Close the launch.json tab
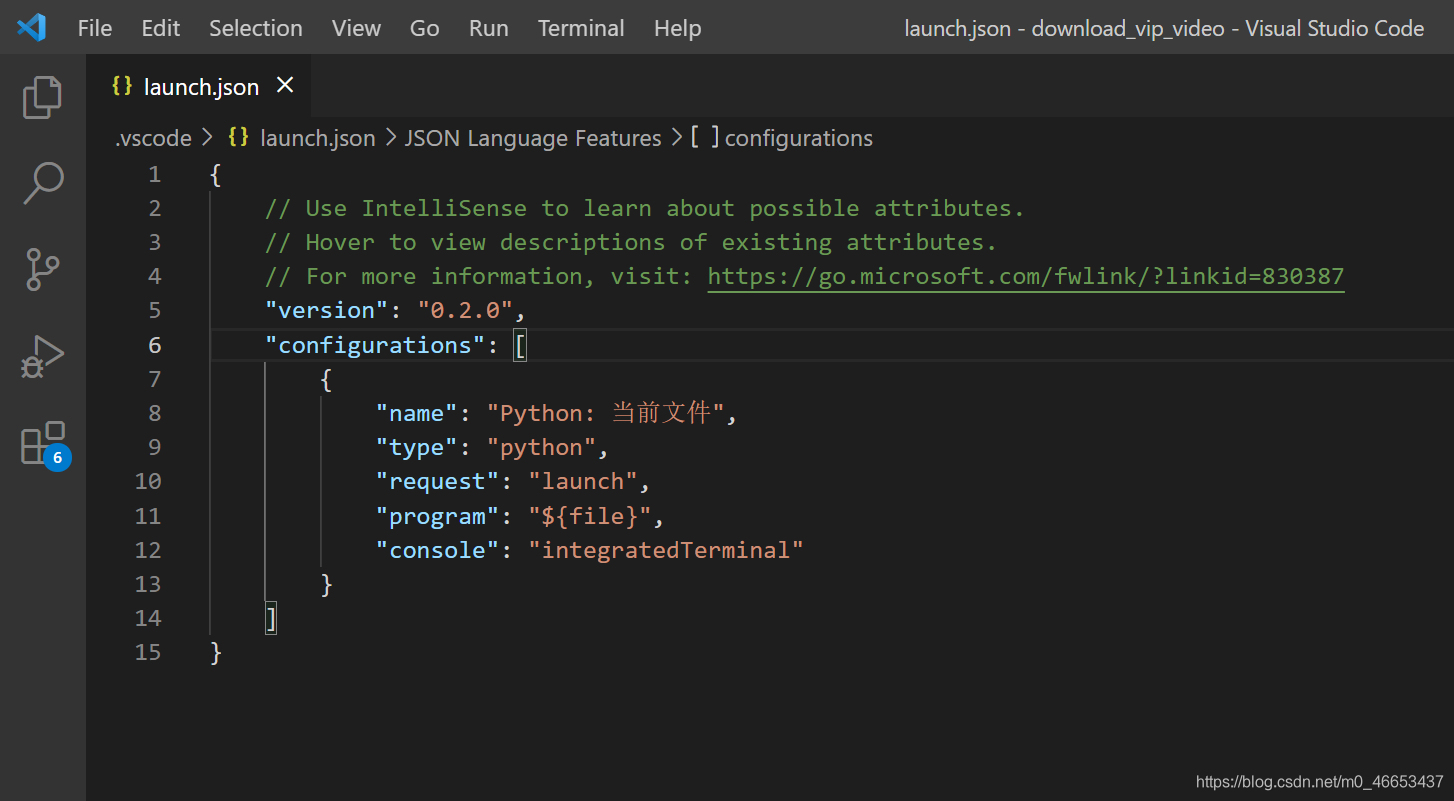The width and height of the screenshot is (1454, 801). [285, 86]
